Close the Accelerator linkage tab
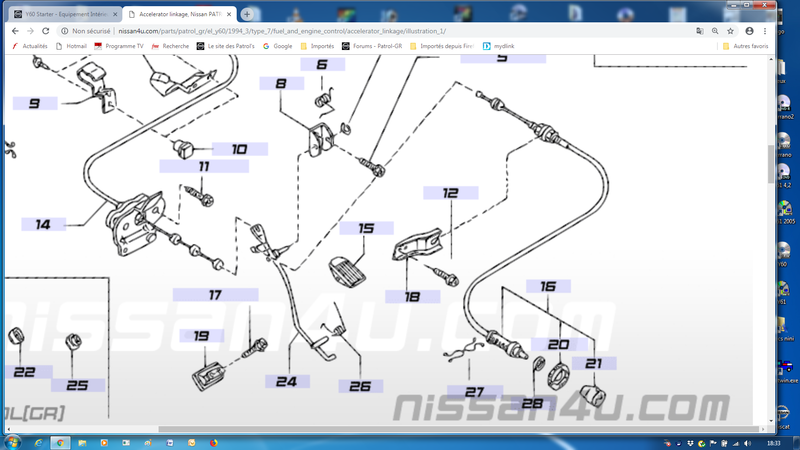Image resolution: width=800 pixels, height=450 pixels. click(229, 14)
